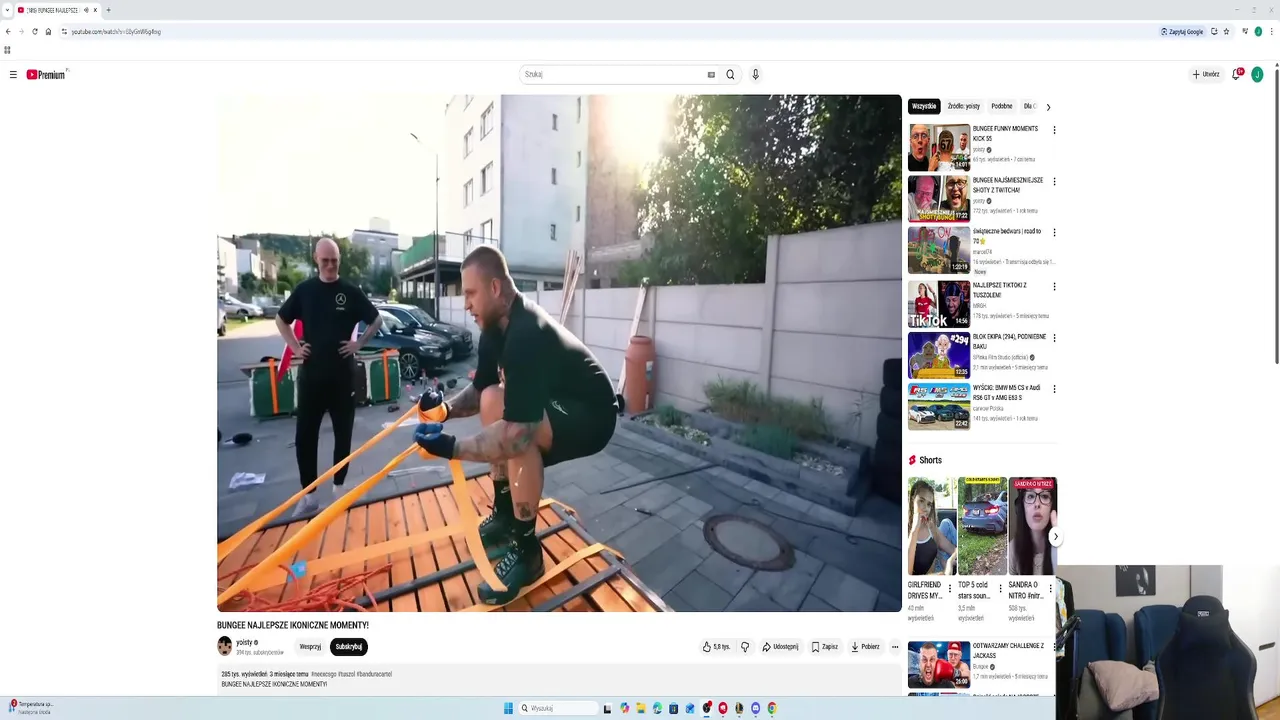
Task: Open the options menu for the świąteczne bedwars video
Action: click(1054, 233)
